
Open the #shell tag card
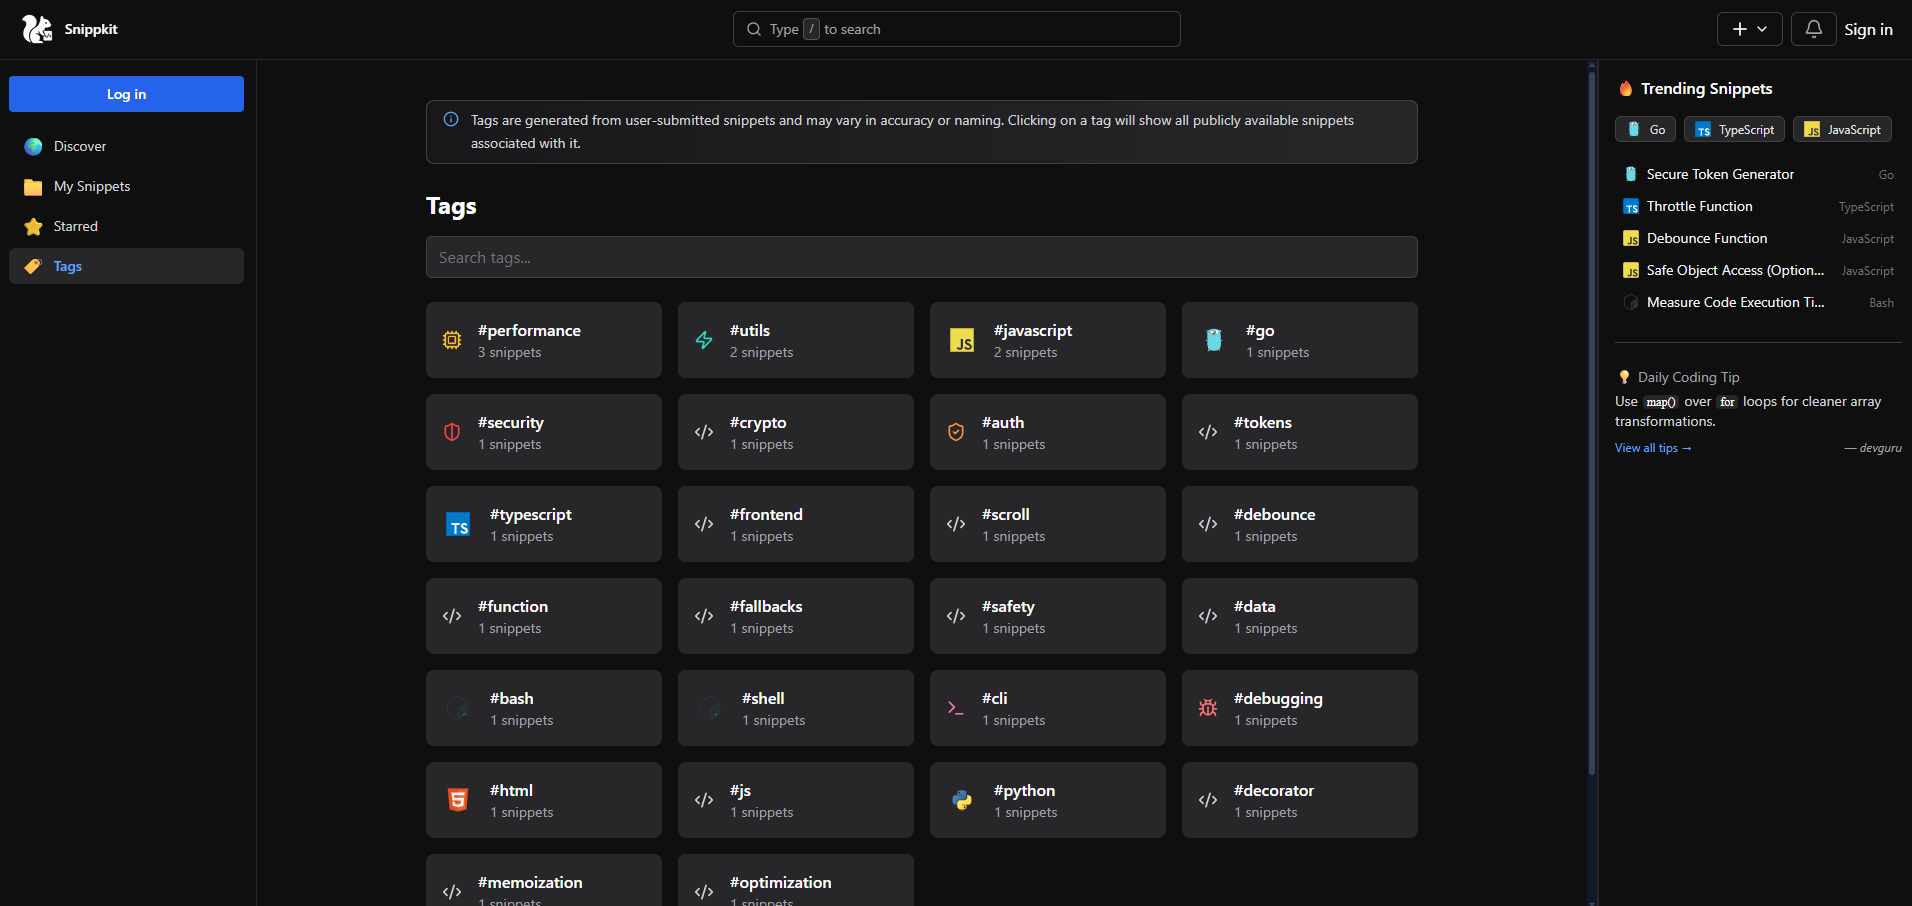tap(796, 708)
